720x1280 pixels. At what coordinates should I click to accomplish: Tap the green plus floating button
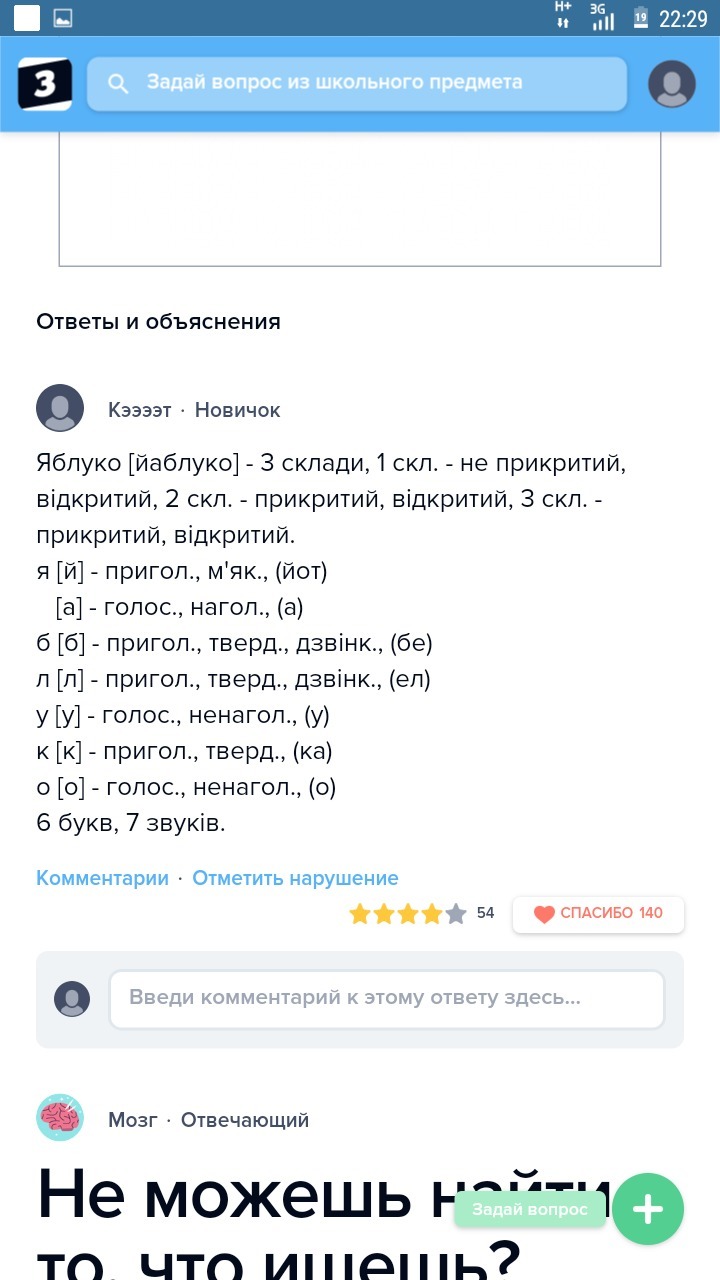pos(647,1209)
